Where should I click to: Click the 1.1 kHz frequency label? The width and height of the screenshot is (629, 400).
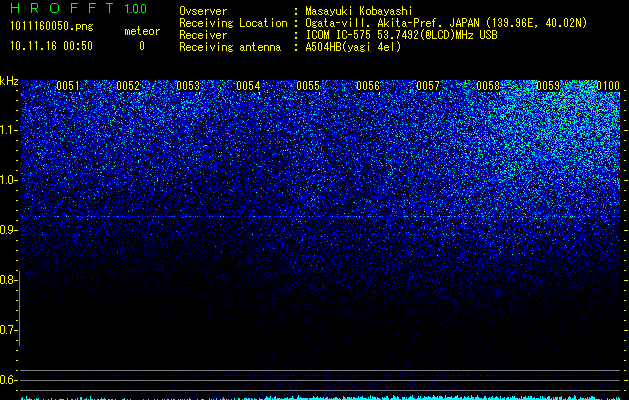click(x=7, y=130)
